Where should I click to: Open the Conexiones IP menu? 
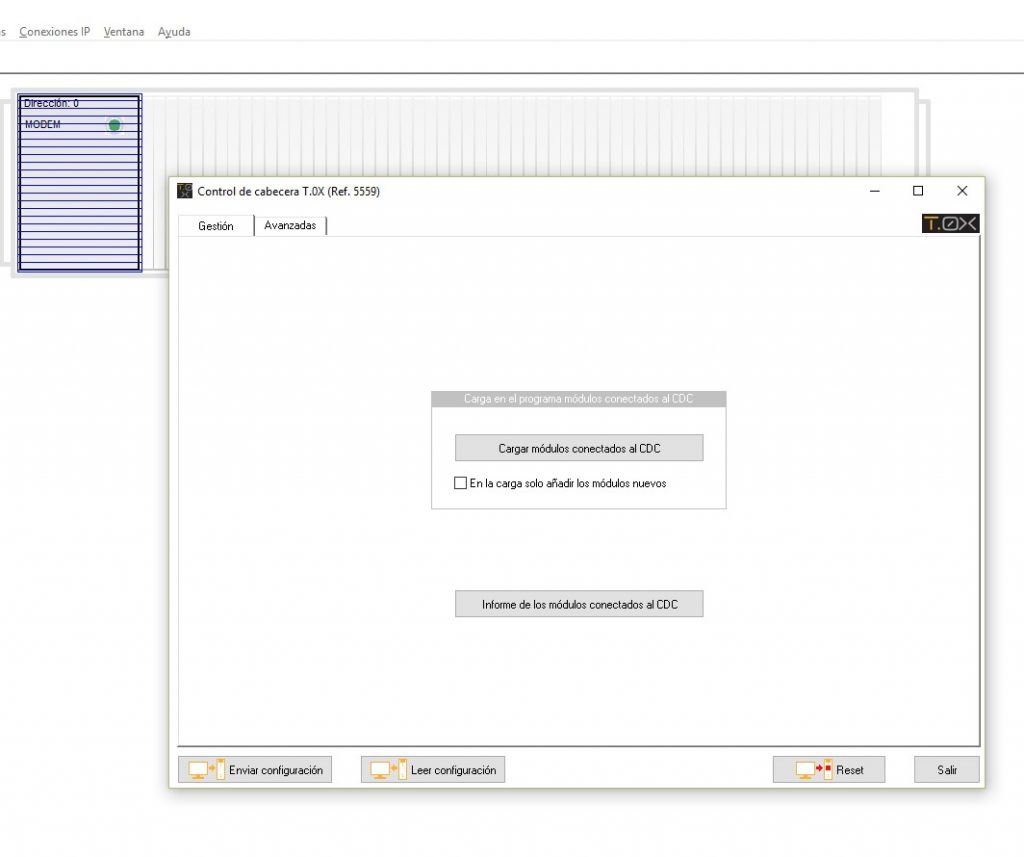click(x=54, y=31)
